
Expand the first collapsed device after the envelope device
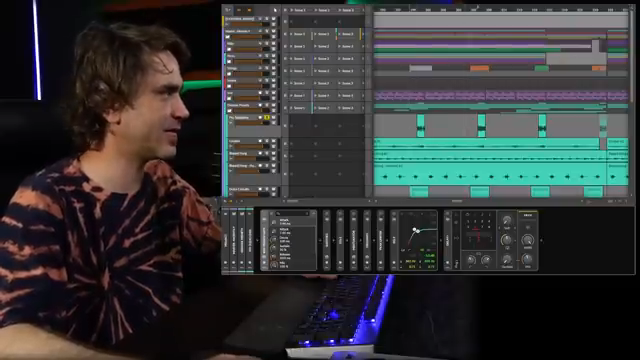tap(327, 240)
